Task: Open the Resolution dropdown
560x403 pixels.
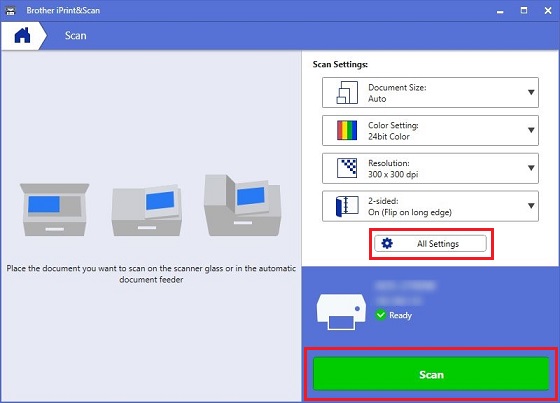Action: click(430, 168)
